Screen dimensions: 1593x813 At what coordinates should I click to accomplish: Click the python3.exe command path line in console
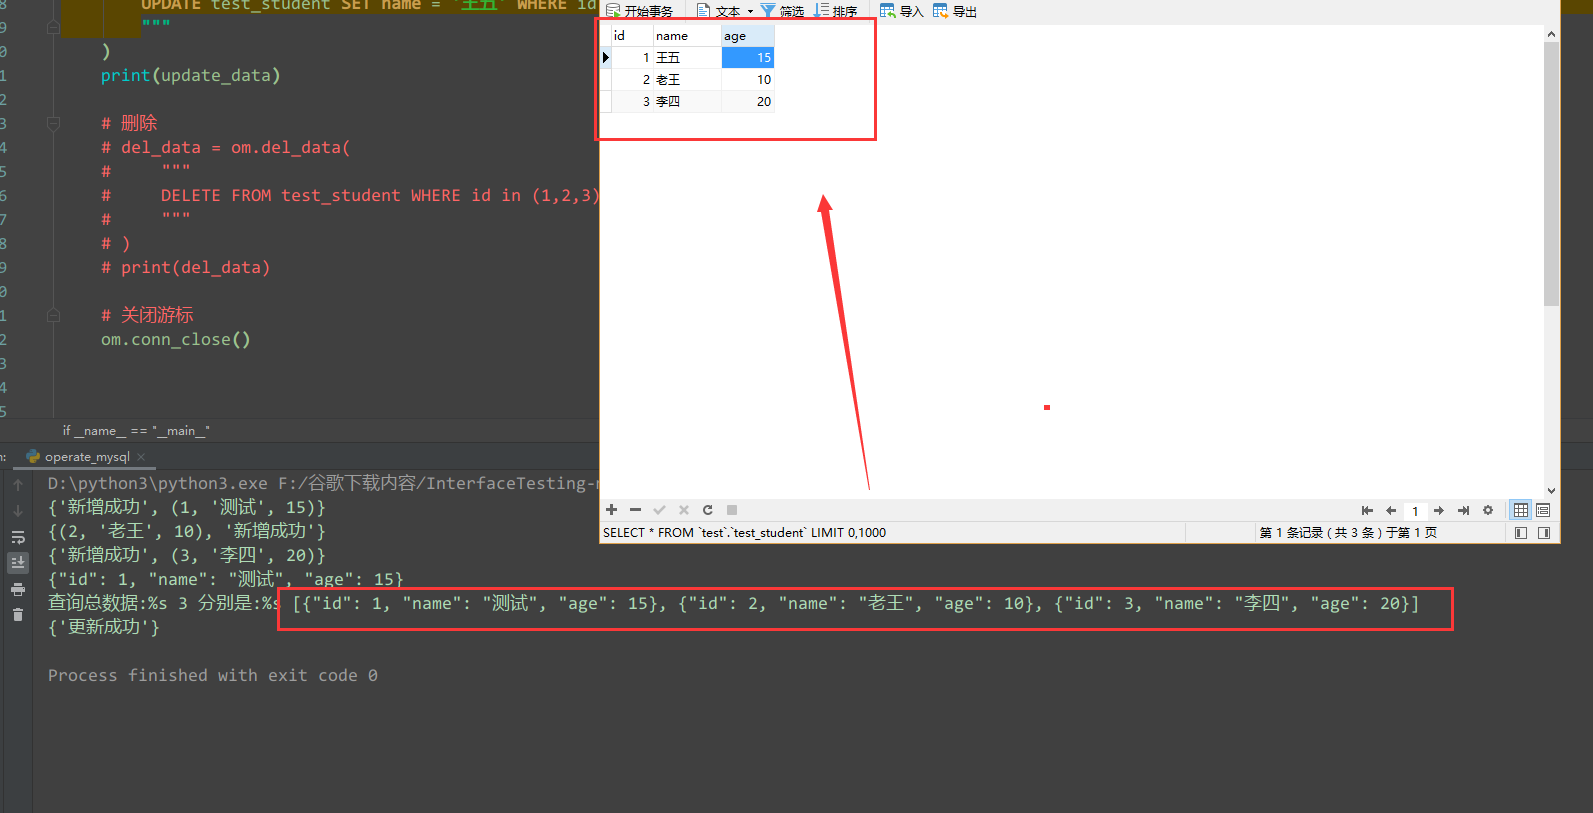click(323, 484)
